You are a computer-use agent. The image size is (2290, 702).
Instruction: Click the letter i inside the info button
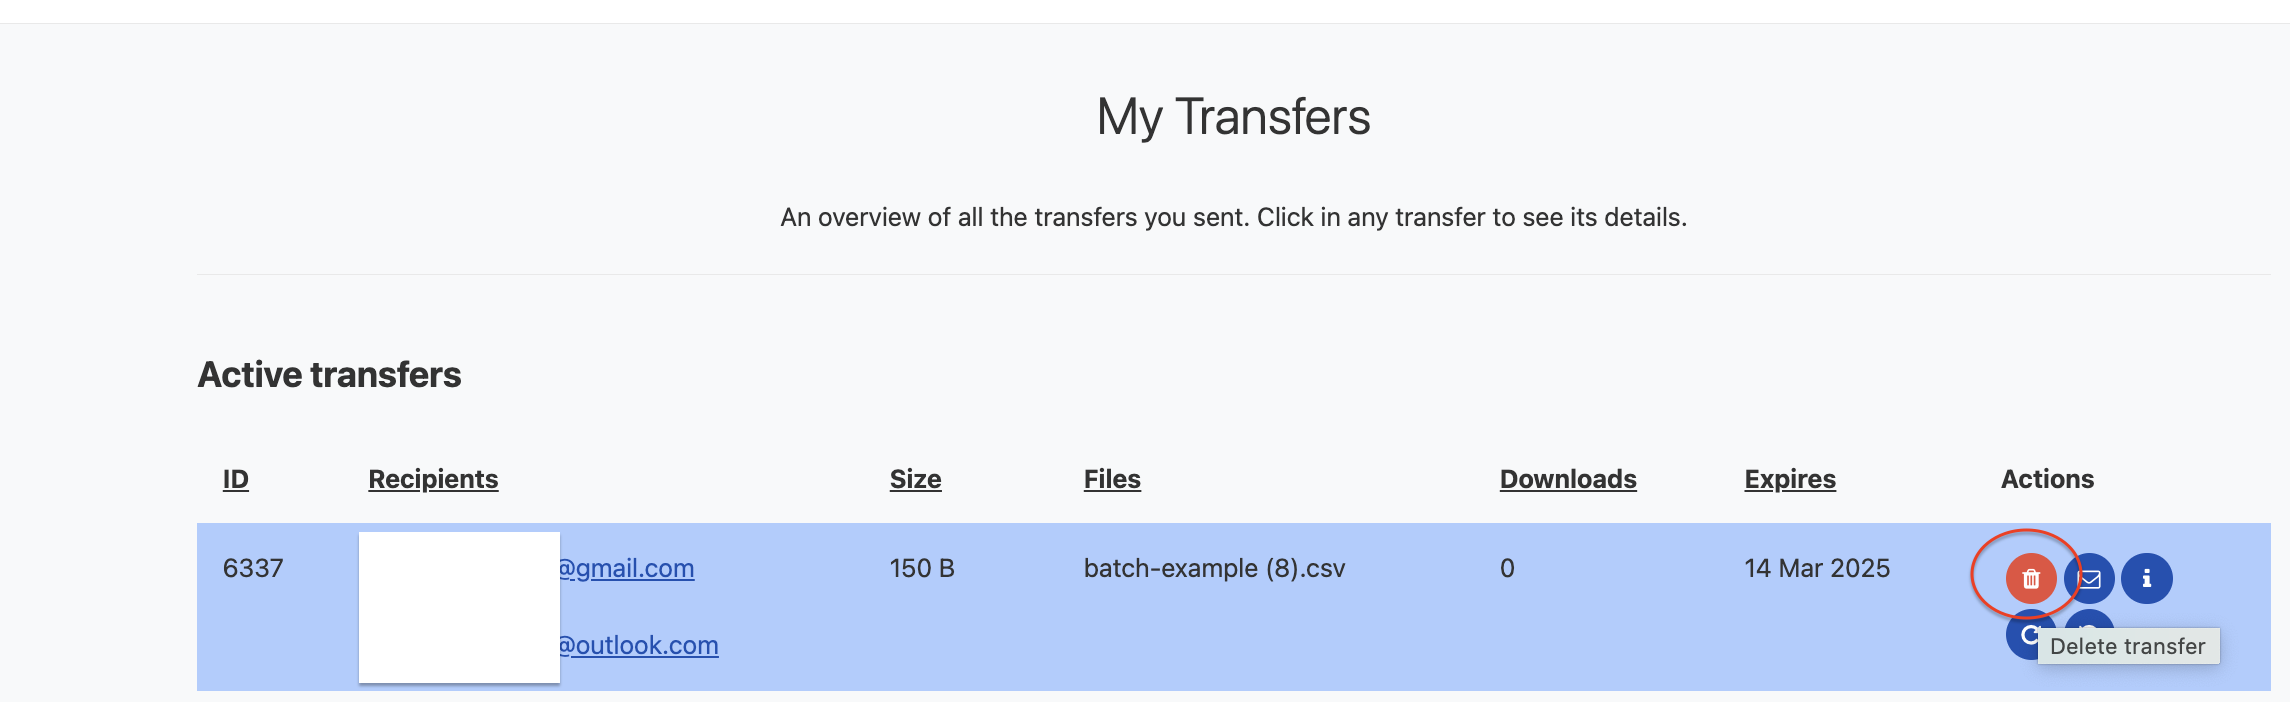pos(2147,578)
